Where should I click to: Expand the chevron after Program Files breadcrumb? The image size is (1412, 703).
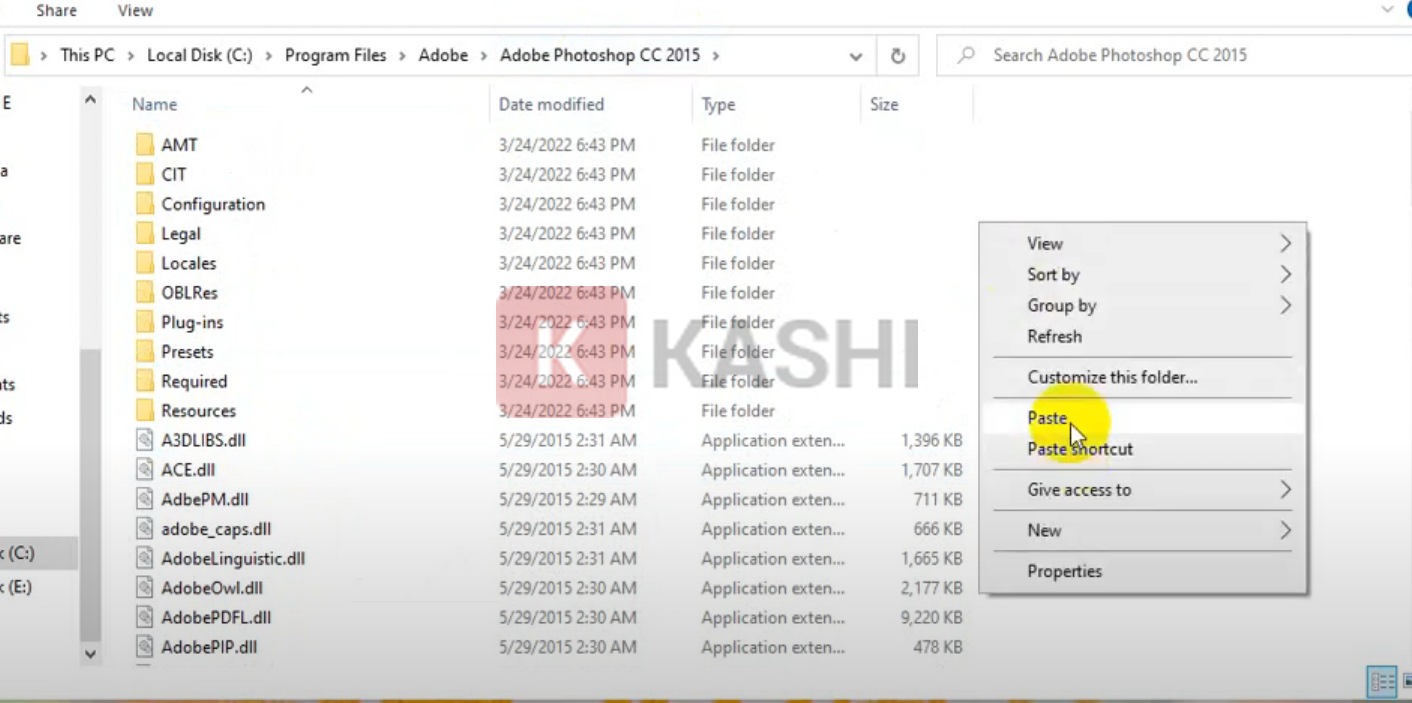pyautogui.click(x=404, y=56)
